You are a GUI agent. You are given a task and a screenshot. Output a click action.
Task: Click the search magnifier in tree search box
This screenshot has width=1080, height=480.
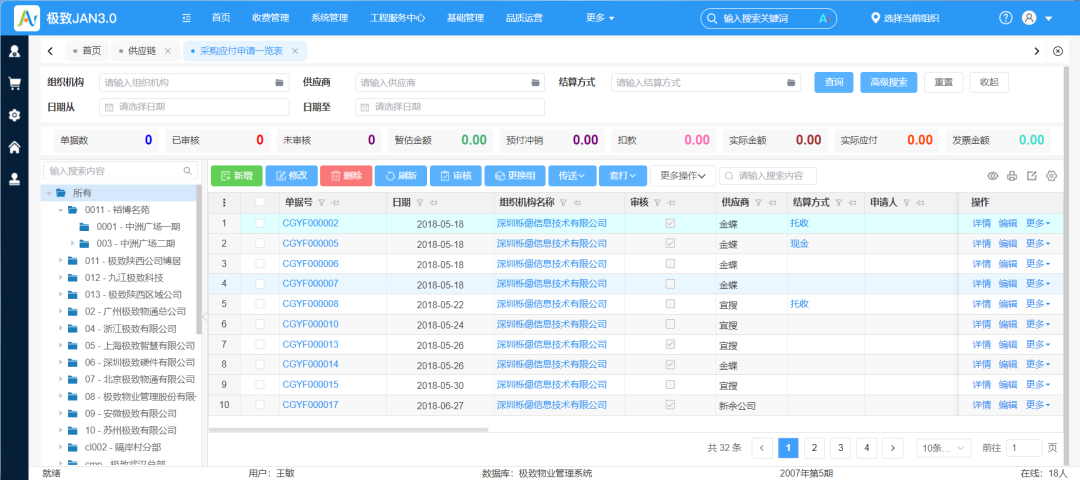187,170
